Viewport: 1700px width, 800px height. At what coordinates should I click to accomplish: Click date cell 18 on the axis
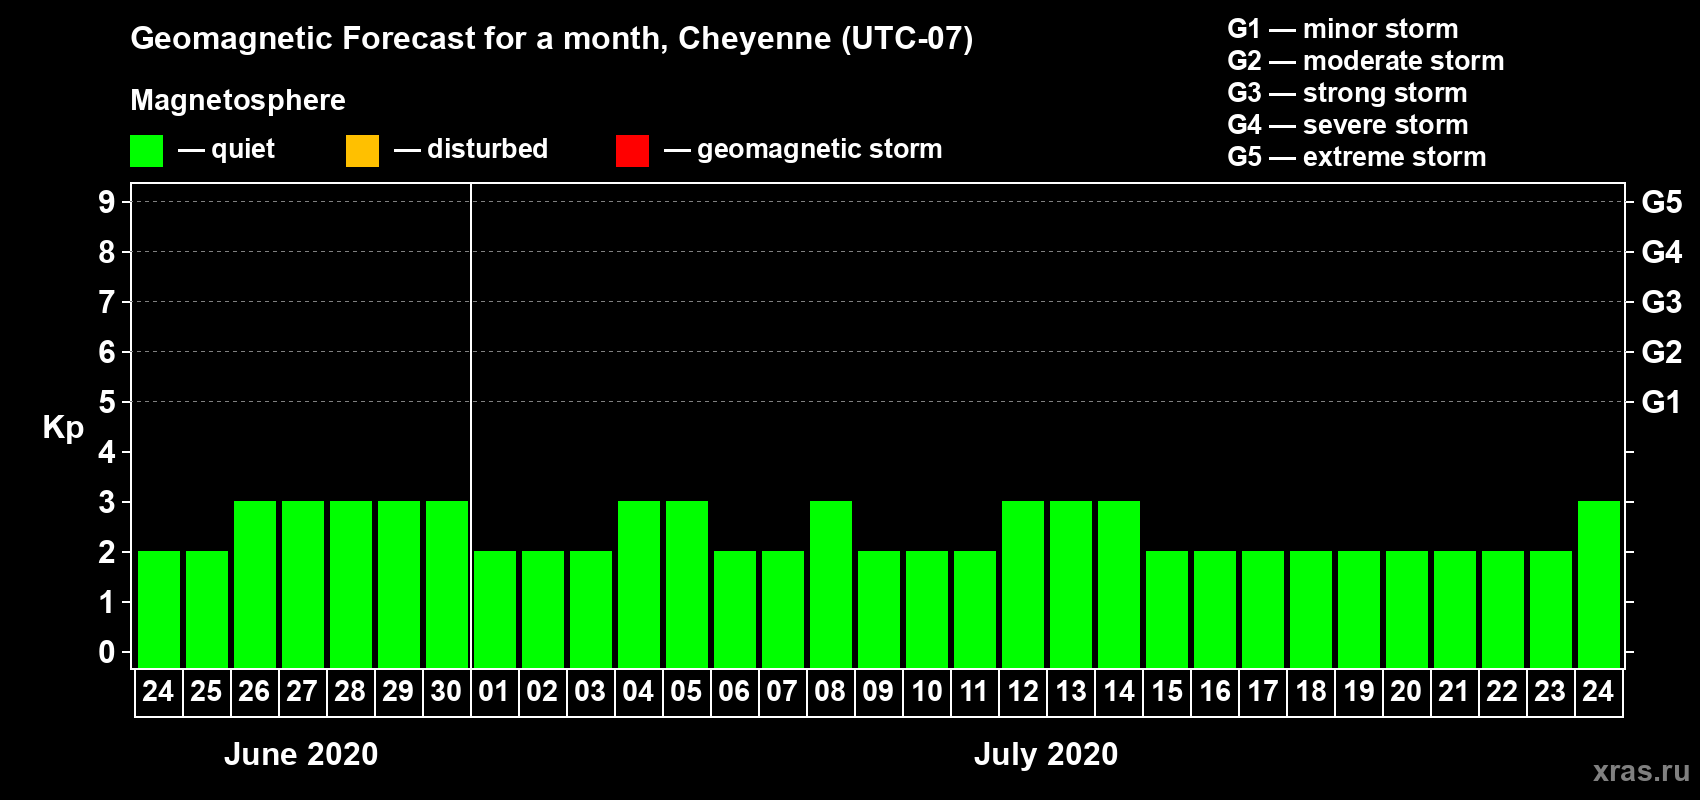click(1311, 692)
